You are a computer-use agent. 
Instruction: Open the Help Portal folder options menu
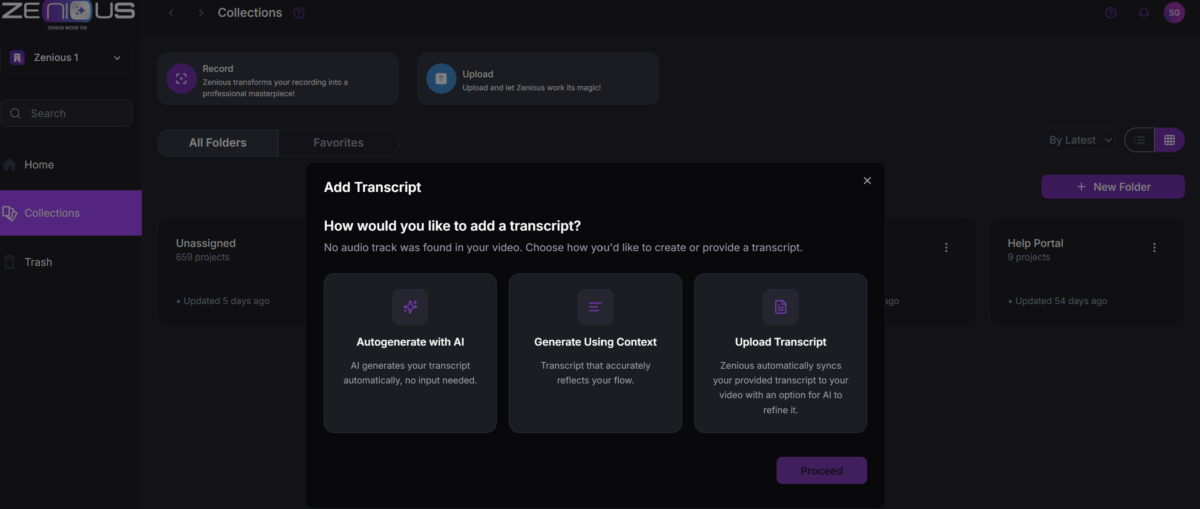click(1154, 247)
